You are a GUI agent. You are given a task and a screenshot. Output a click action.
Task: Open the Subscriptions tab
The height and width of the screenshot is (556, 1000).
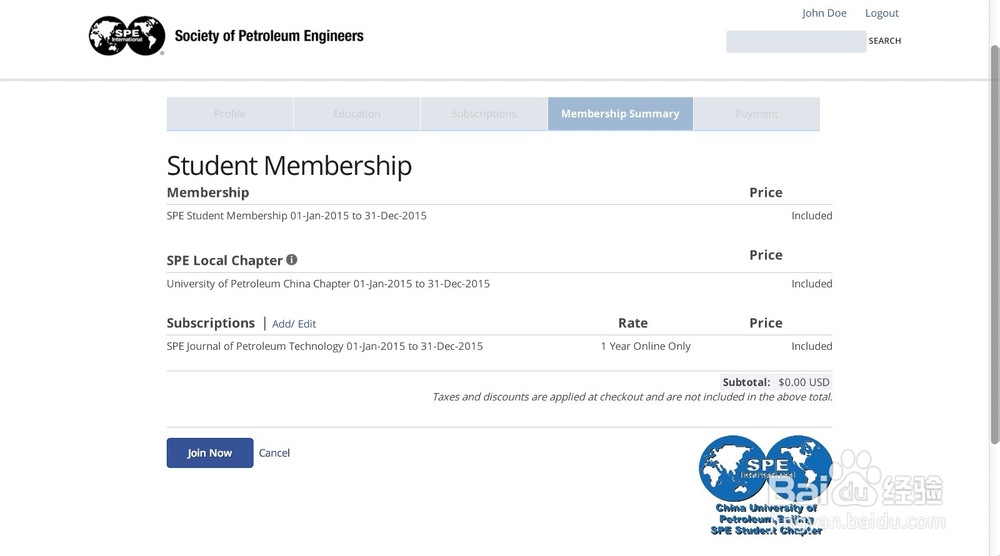point(484,114)
